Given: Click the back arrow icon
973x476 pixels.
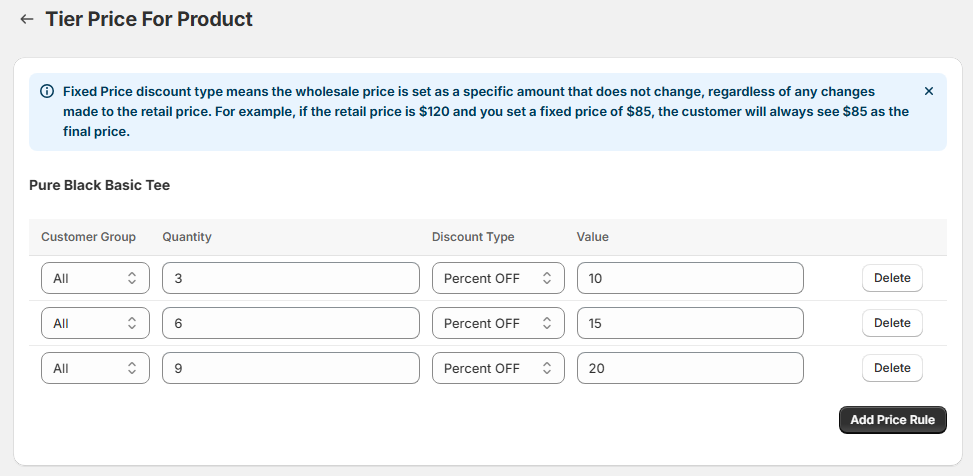Looking at the screenshot, I should point(27,19).
